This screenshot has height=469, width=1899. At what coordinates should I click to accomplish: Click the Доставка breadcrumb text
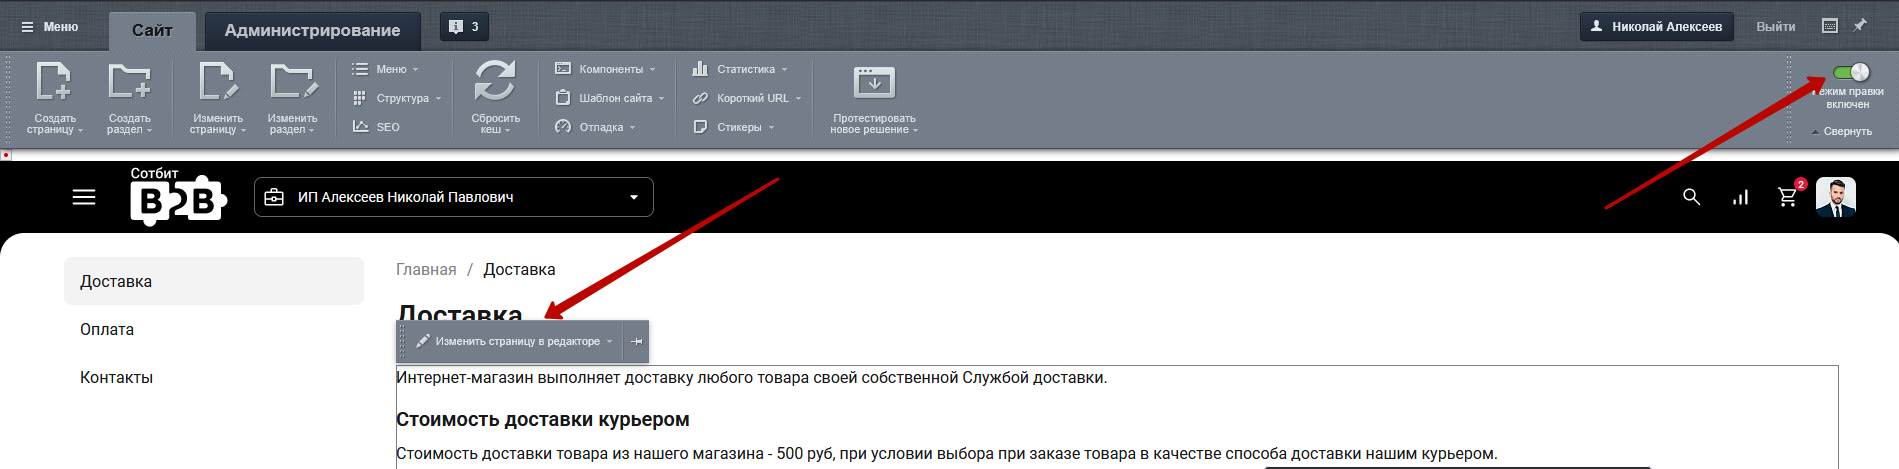coord(519,269)
